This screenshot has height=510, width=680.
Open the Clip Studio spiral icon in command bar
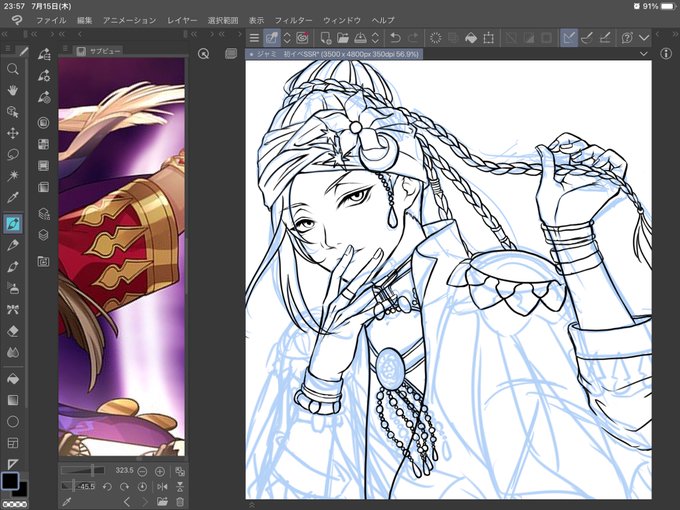point(302,38)
